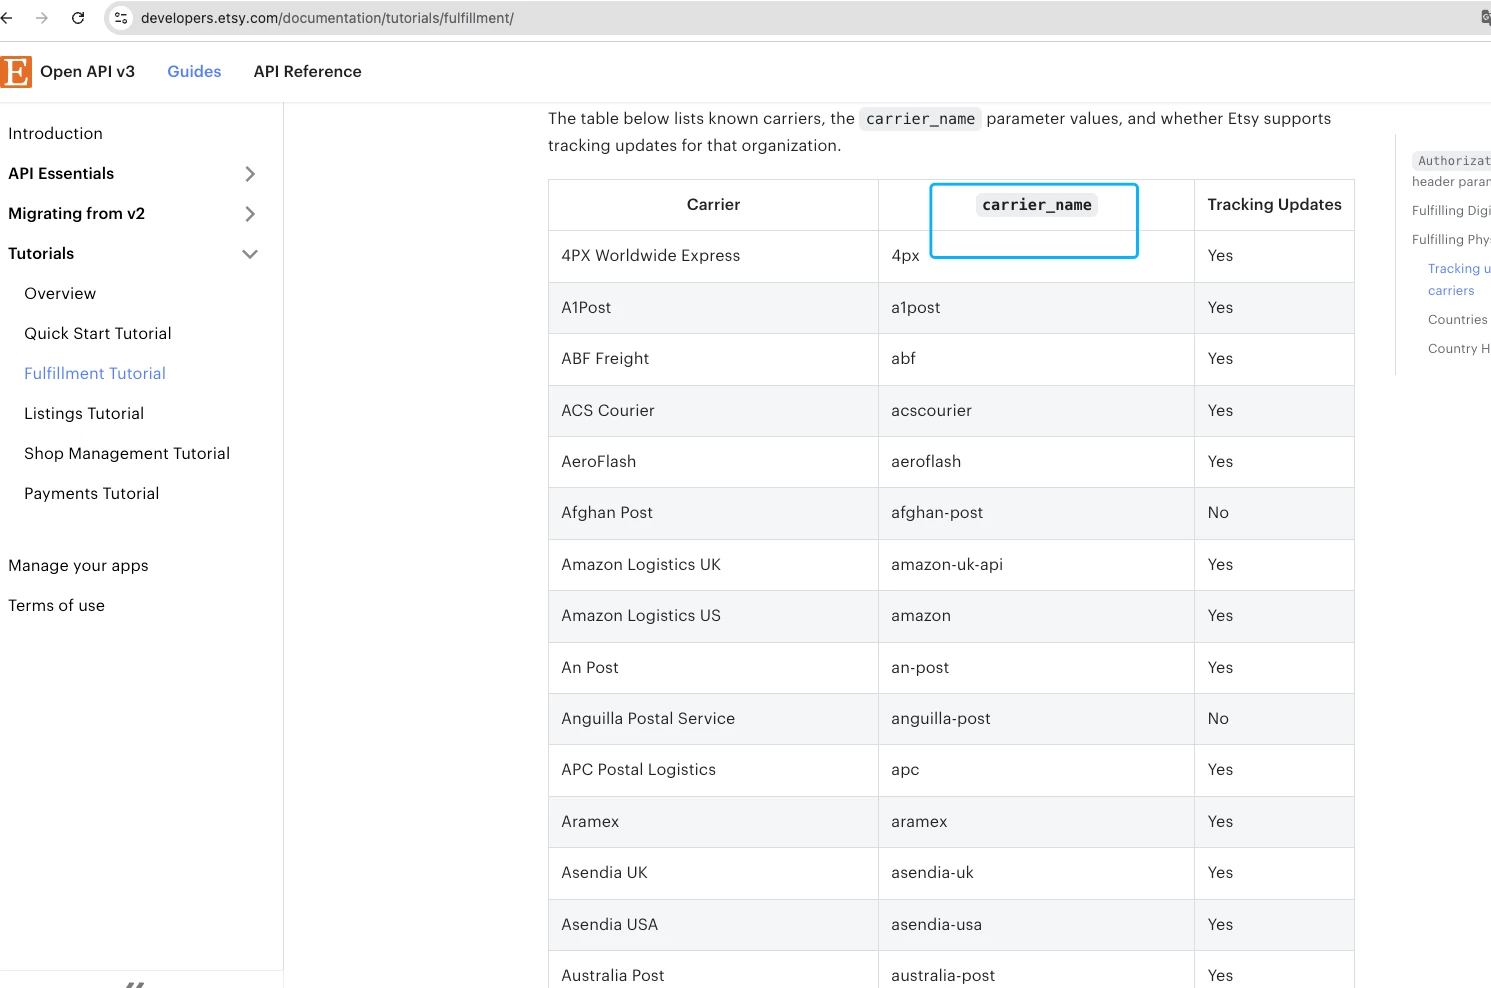This screenshot has width=1491, height=988.
Task: Jump to Fulfilling Digital section link
Action: (1451, 211)
